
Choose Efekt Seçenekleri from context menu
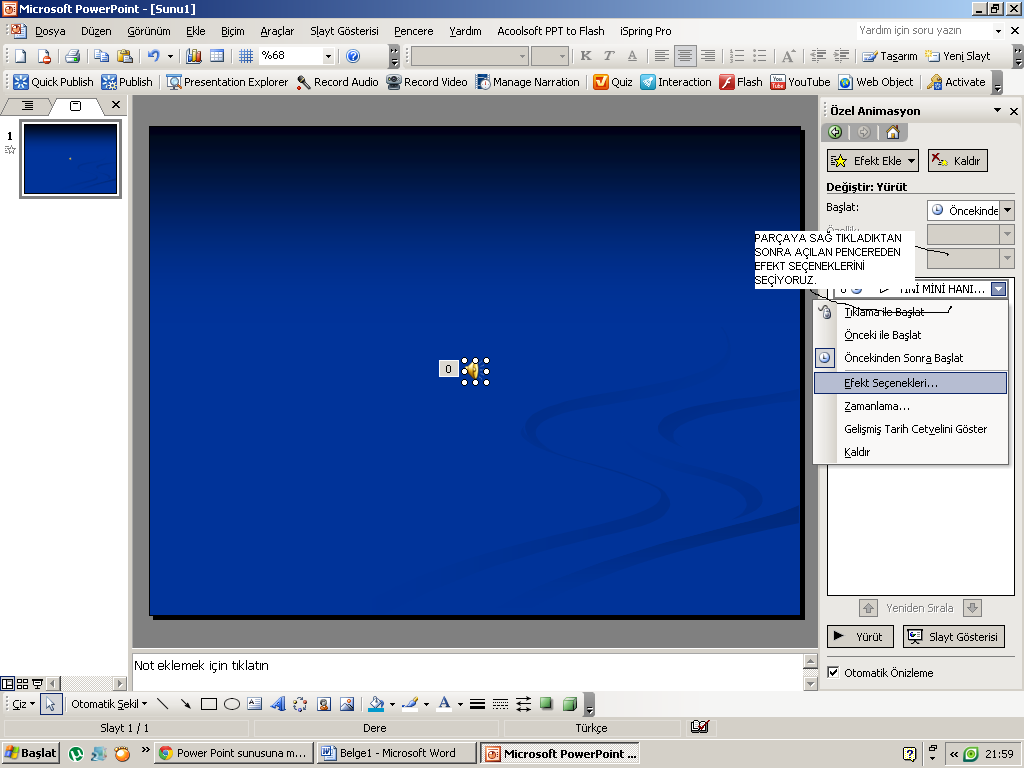pos(890,383)
